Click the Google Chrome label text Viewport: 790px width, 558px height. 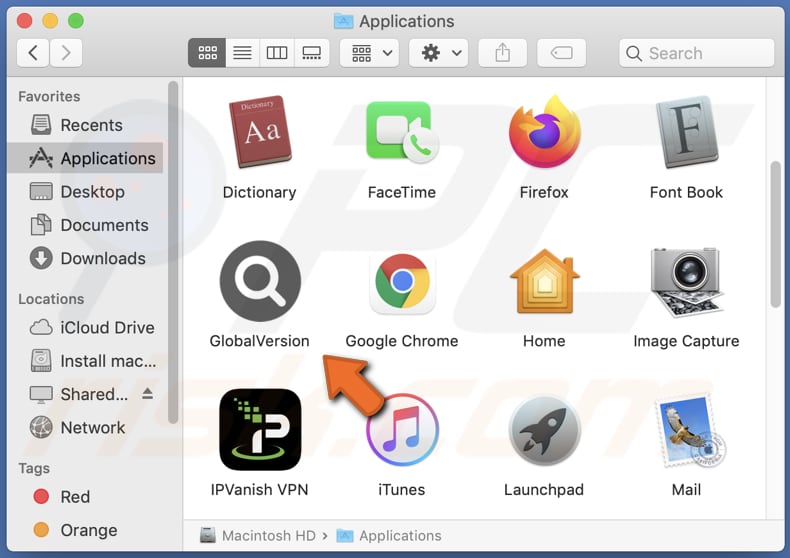402,341
